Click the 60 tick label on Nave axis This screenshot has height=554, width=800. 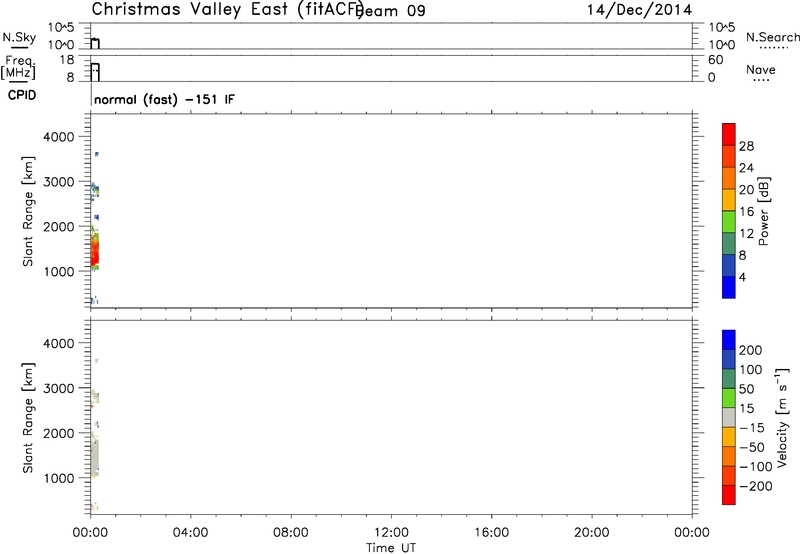pyautogui.click(x=715, y=60)
